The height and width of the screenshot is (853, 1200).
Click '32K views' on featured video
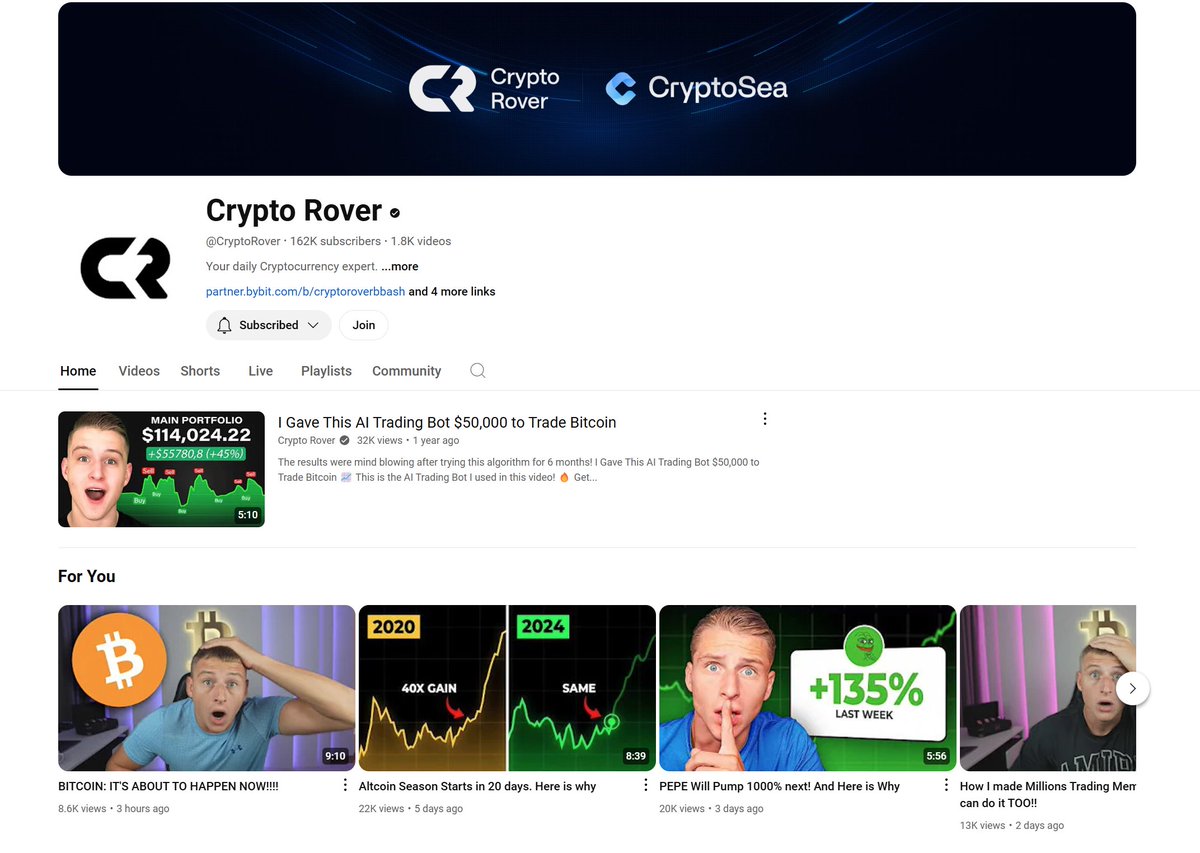tap(379, 440)
